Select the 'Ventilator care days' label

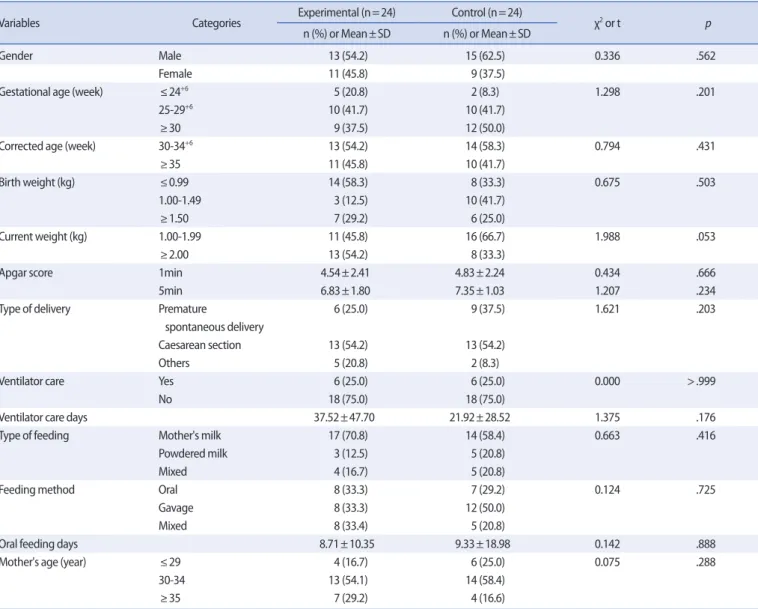pos(44,417)
